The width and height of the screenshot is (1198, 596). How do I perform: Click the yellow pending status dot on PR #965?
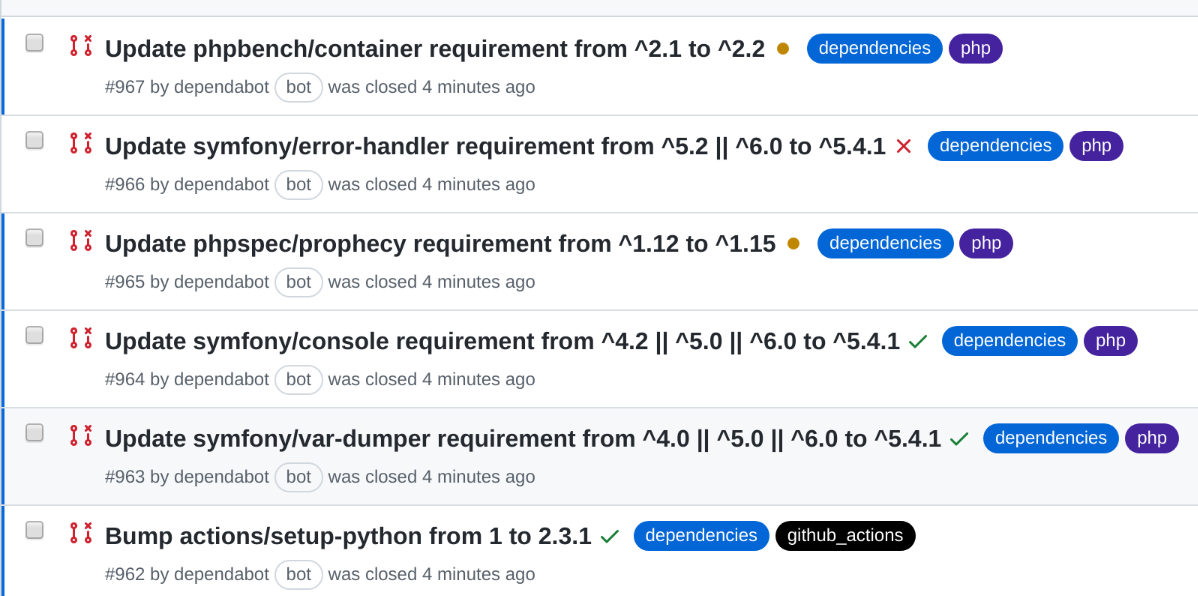793,243
